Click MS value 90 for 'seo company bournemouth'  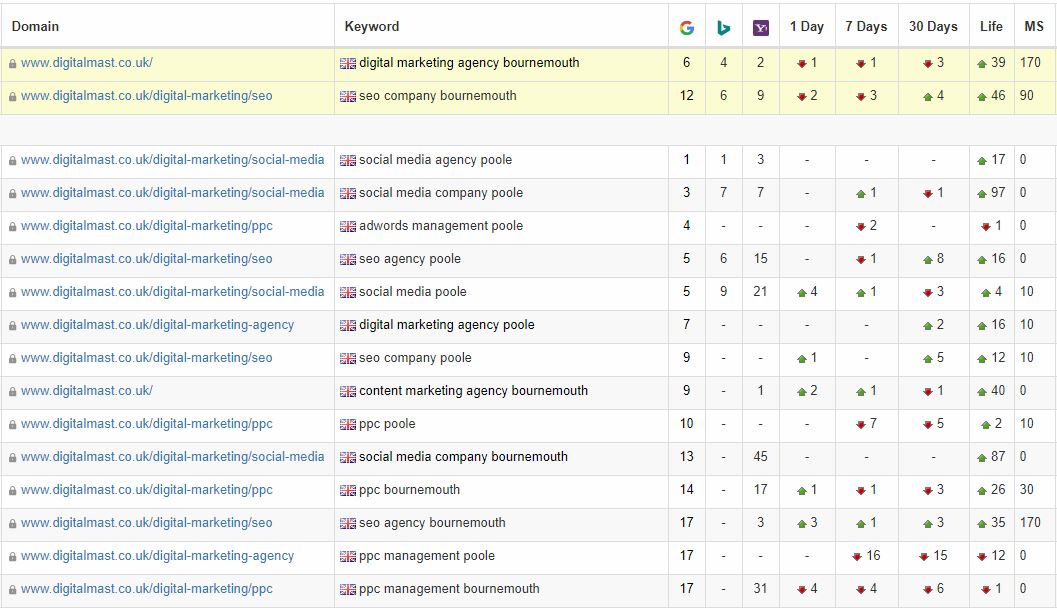[x=1027, y=96]
